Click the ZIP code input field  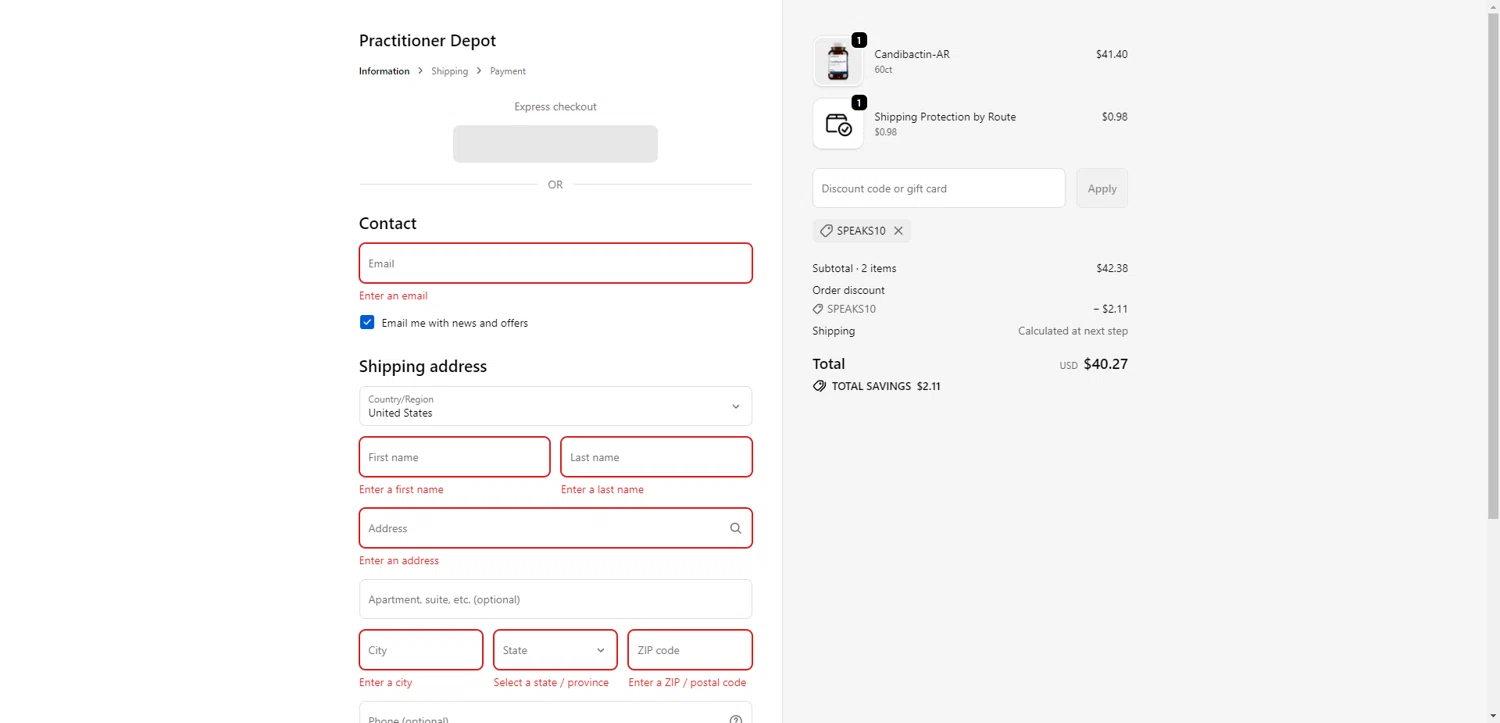(x=689, y=650)
